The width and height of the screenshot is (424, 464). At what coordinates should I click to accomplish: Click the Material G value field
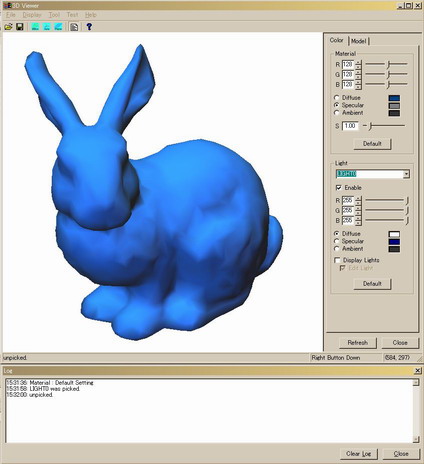pos(348,74)
